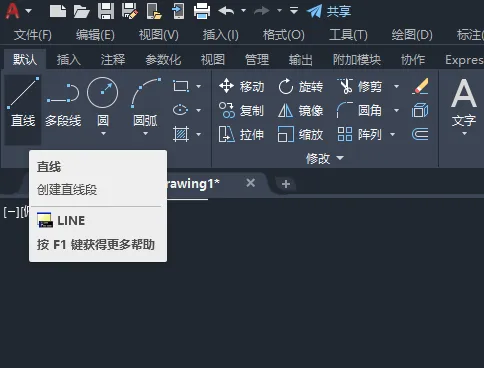The width and height of the screenshot is (484, 368).
Task: Click the 阵列 array tool
Action: point(360,134)
